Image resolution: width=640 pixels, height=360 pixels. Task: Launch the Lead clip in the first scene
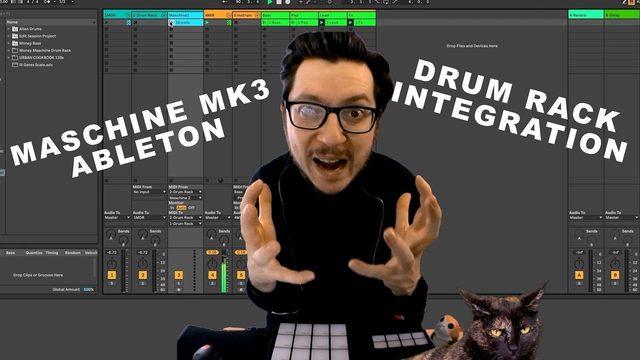pyautogui.click(x=322, y=22)
